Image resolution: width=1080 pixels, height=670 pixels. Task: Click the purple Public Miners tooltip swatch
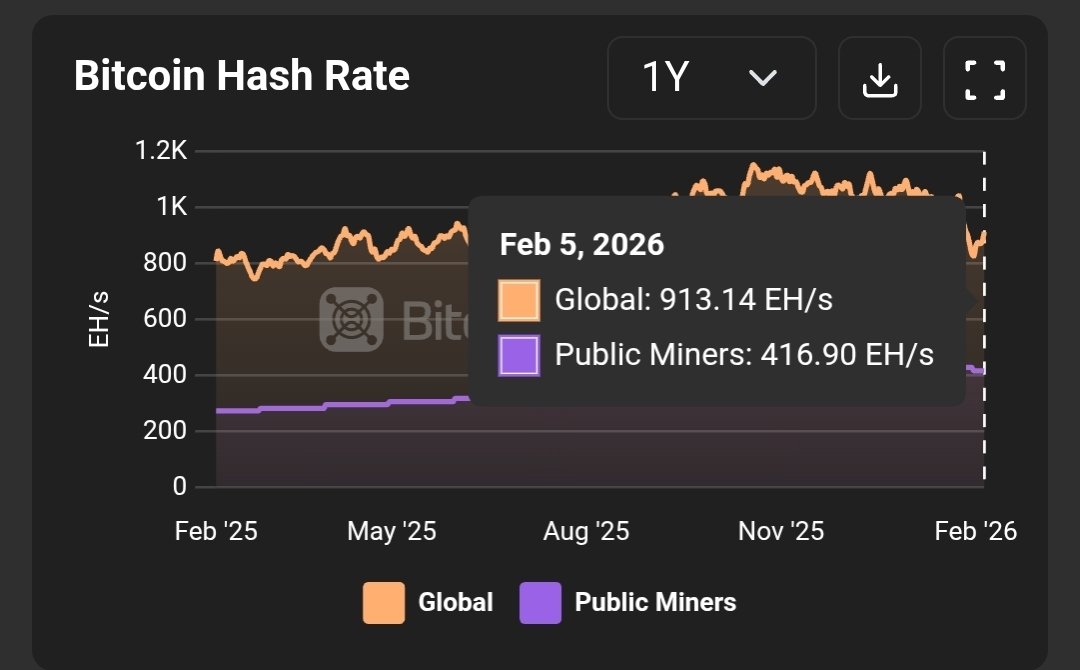click(519, 355)
